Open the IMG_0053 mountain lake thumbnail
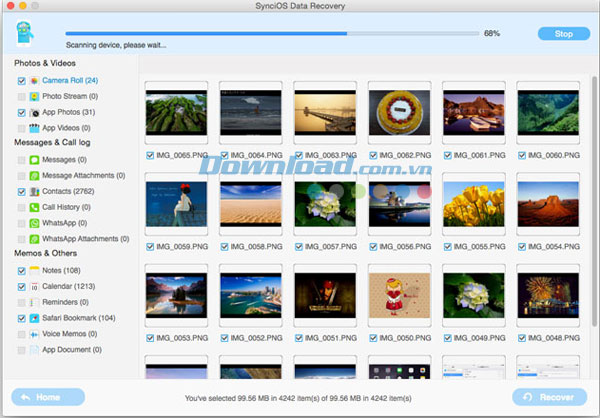This screenshot has height=418, width=600. (176, 296)
